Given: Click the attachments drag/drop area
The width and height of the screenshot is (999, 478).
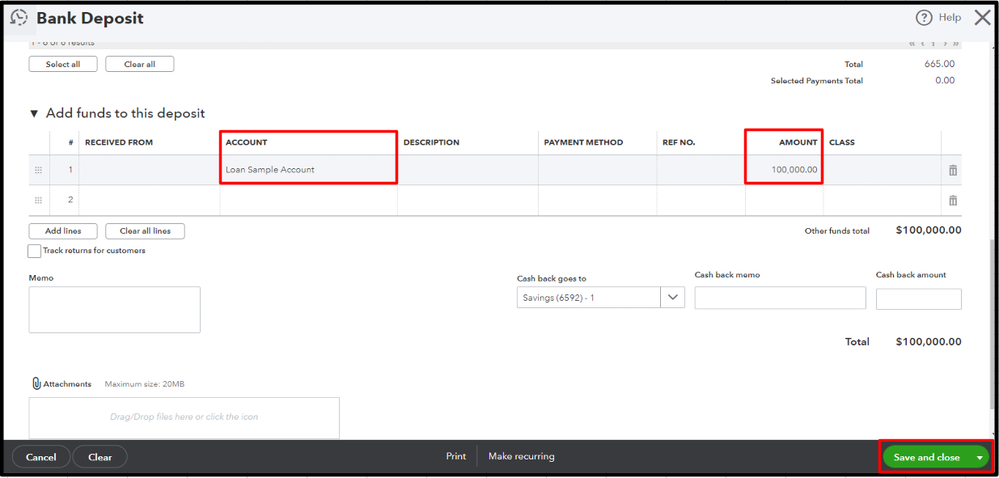Looking at the screenshot, I should [x=184, y=417].
